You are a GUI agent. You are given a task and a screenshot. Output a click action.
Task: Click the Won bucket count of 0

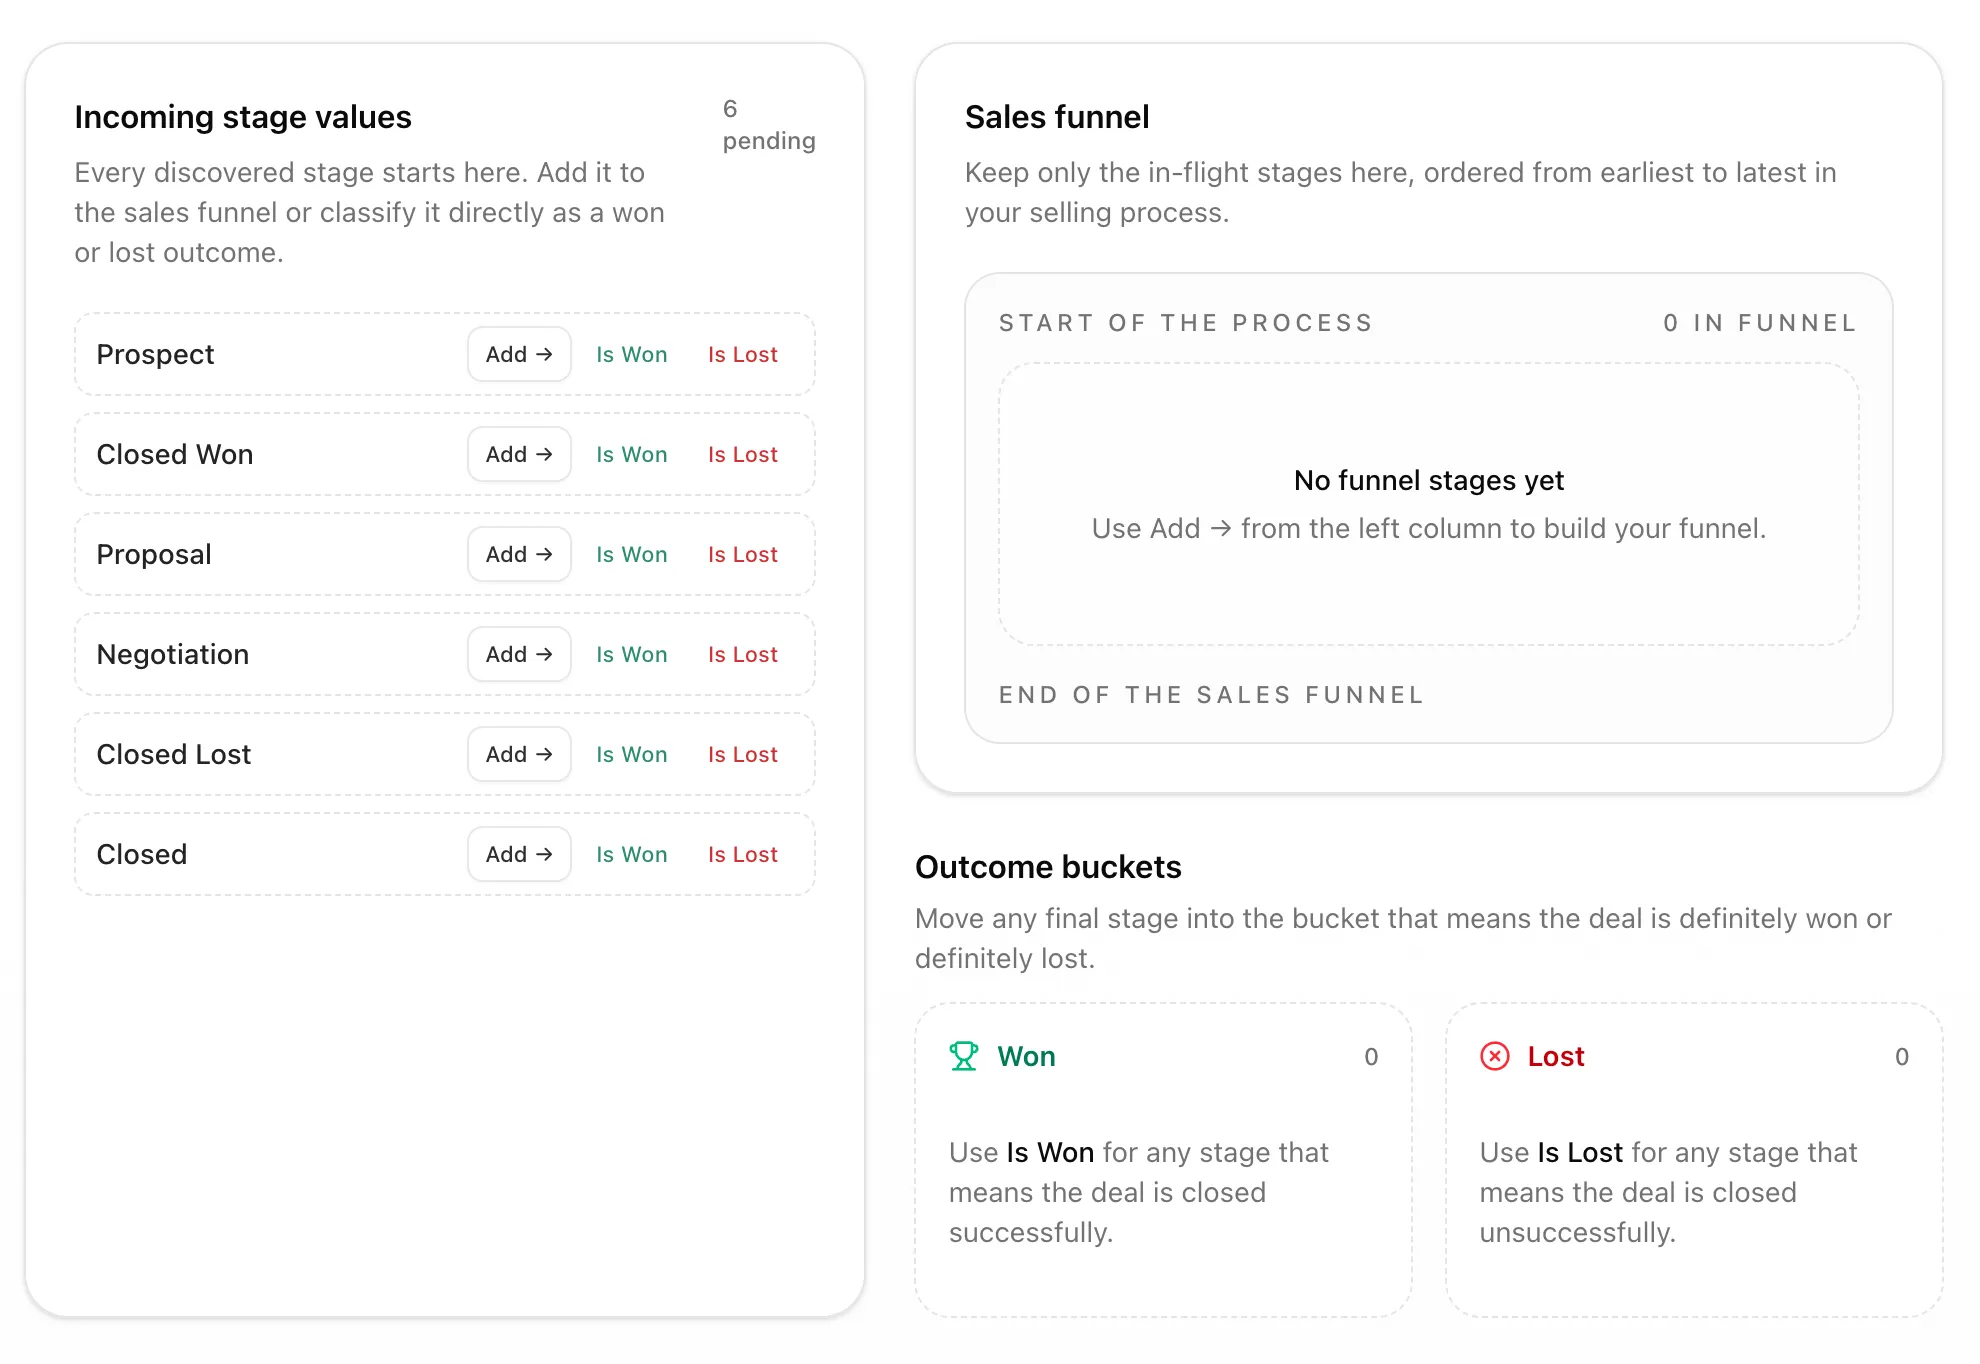click(x=1371, y=1057)
